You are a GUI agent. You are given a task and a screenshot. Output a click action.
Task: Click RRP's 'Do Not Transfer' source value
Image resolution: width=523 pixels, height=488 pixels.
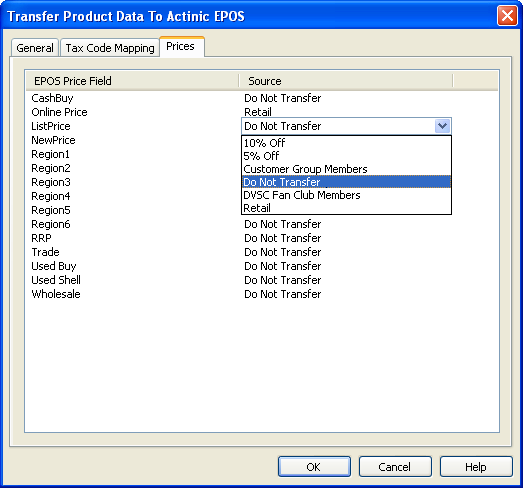click(283, 238)
